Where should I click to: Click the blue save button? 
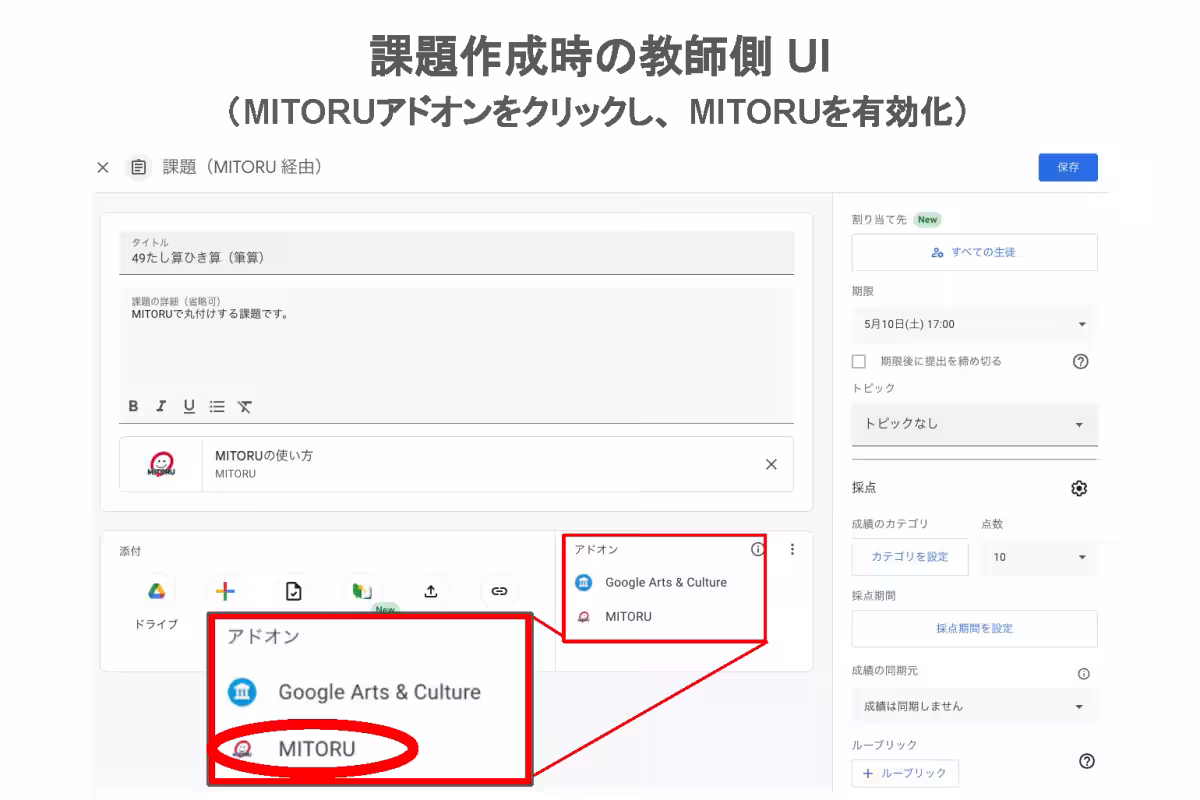coord(1067,167)
